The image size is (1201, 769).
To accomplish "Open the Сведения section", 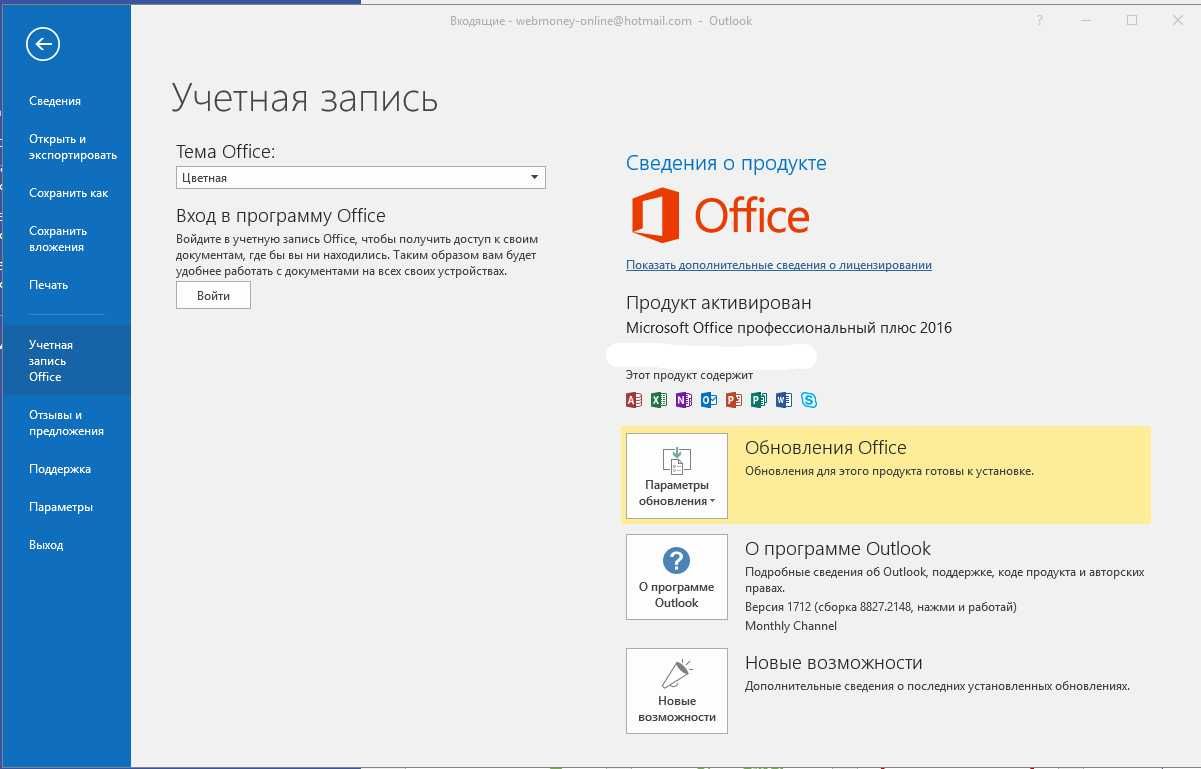I will tap(55, 101).
